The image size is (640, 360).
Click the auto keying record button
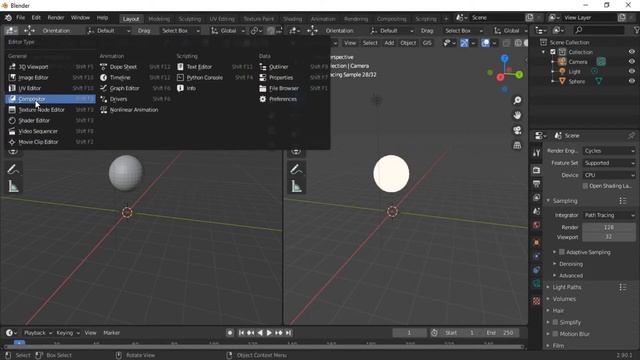[230, 333]
